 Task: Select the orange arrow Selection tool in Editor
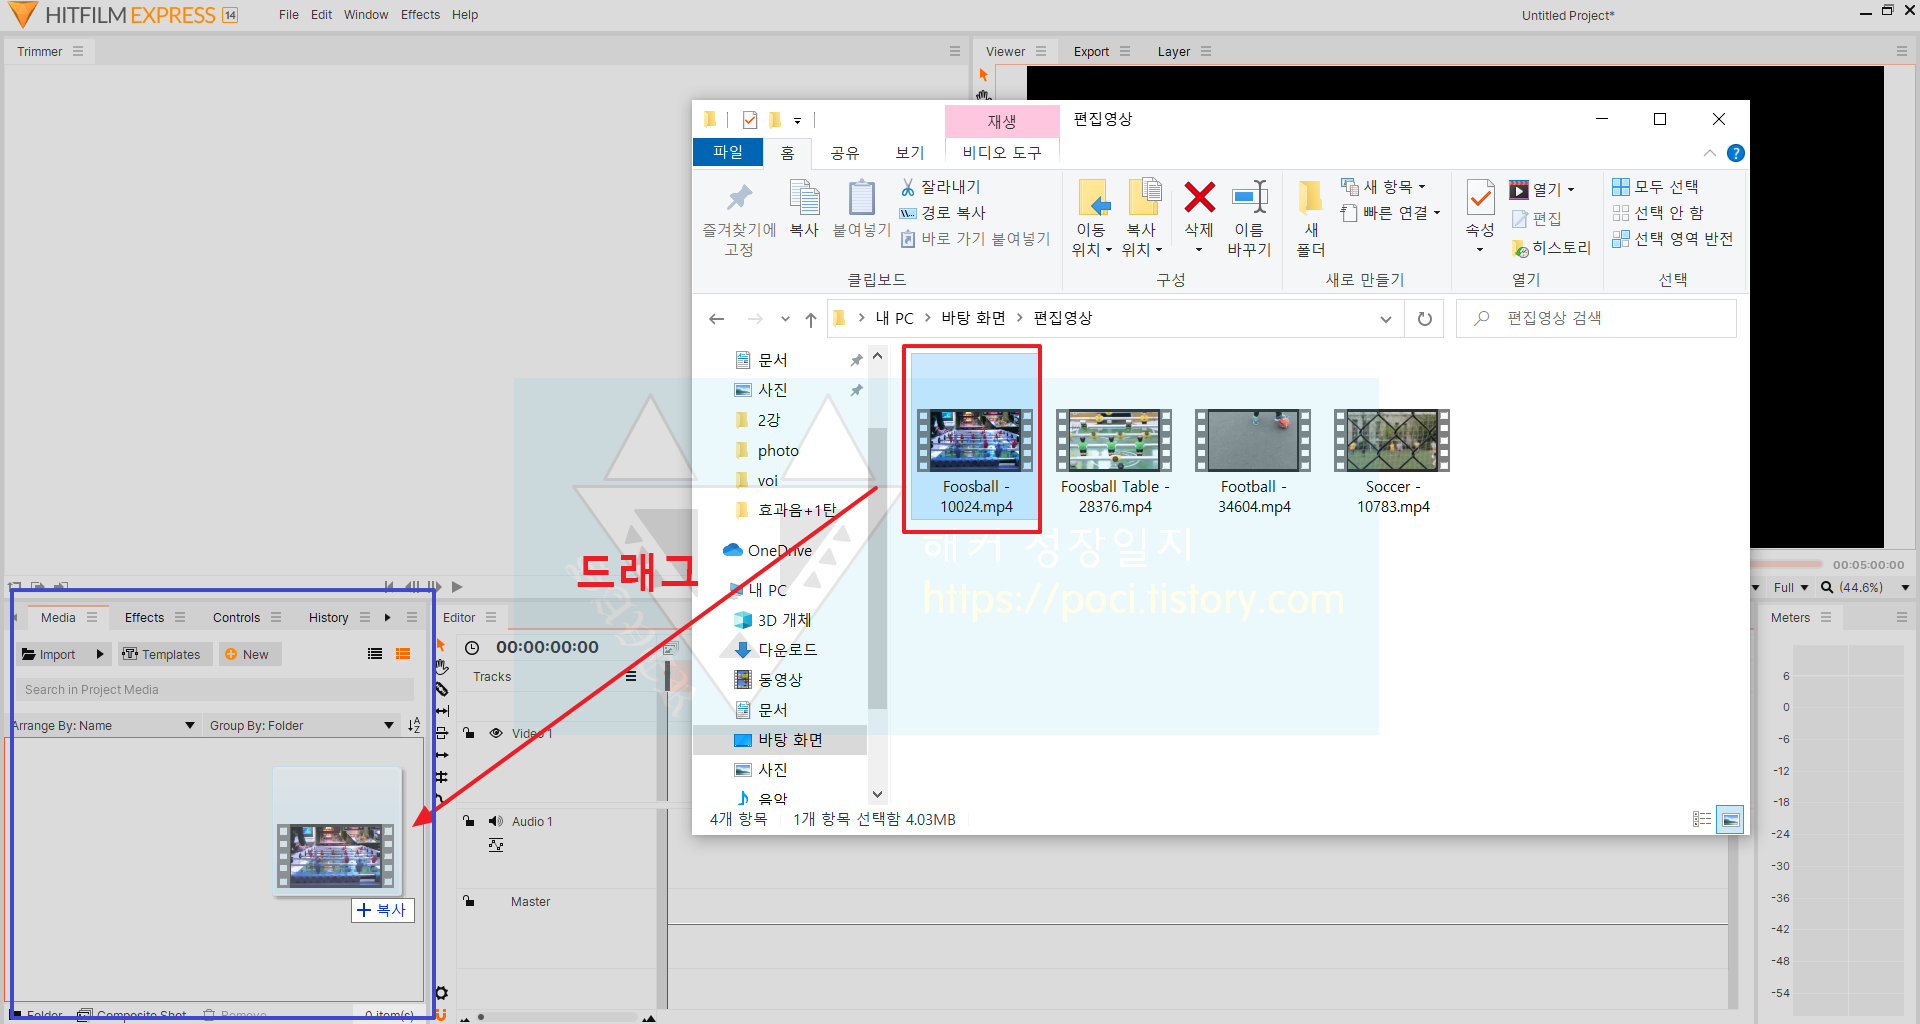tap(441, 645)
